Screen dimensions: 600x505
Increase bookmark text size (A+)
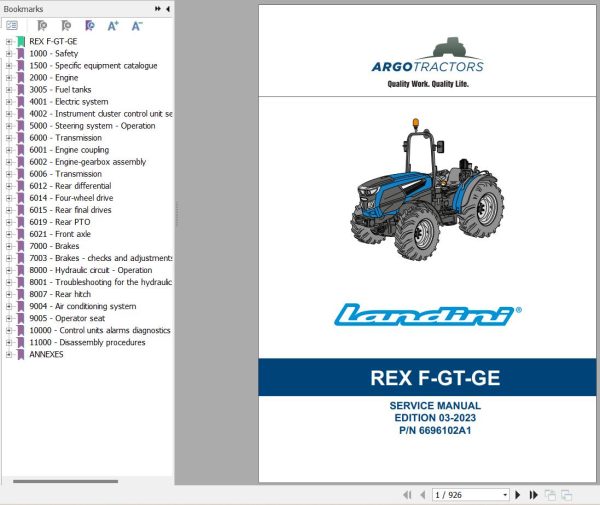pos(113,26)
